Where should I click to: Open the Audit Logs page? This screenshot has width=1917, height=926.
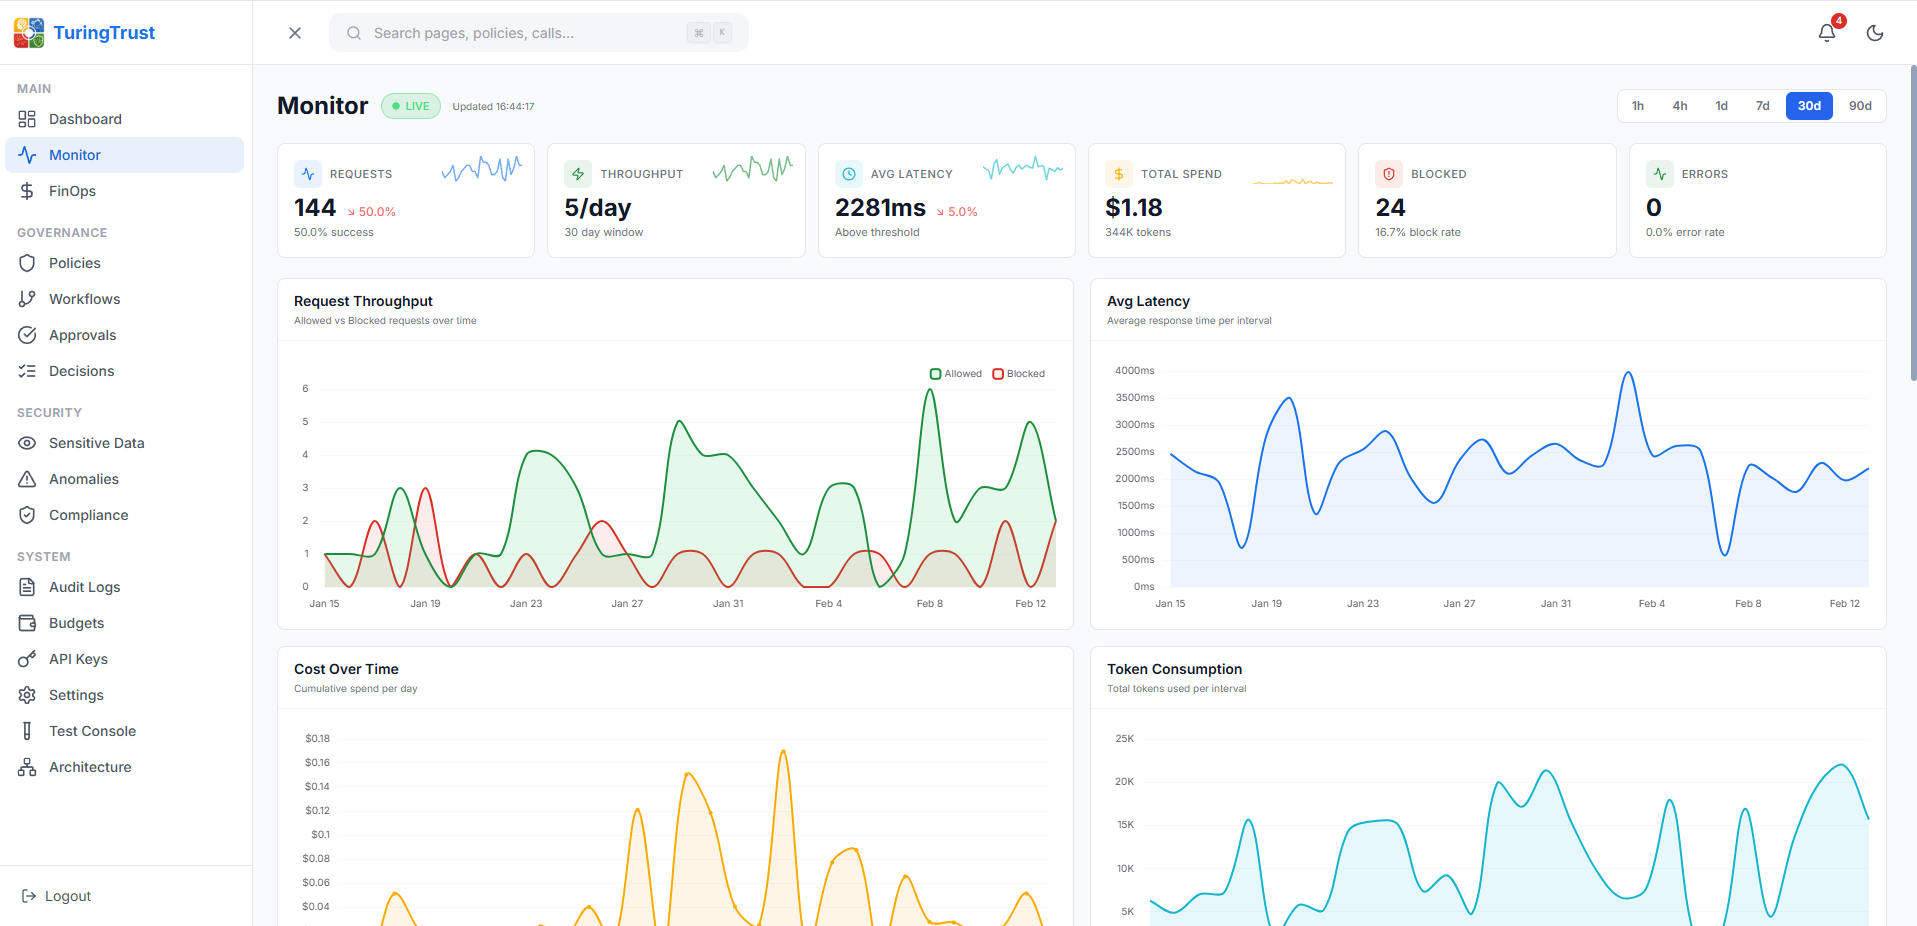point(85,587)
